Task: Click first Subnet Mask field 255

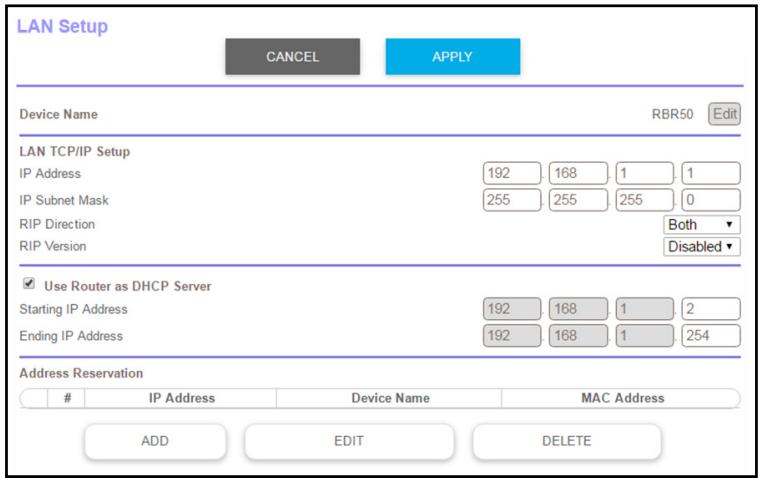Action: point(512,200)
